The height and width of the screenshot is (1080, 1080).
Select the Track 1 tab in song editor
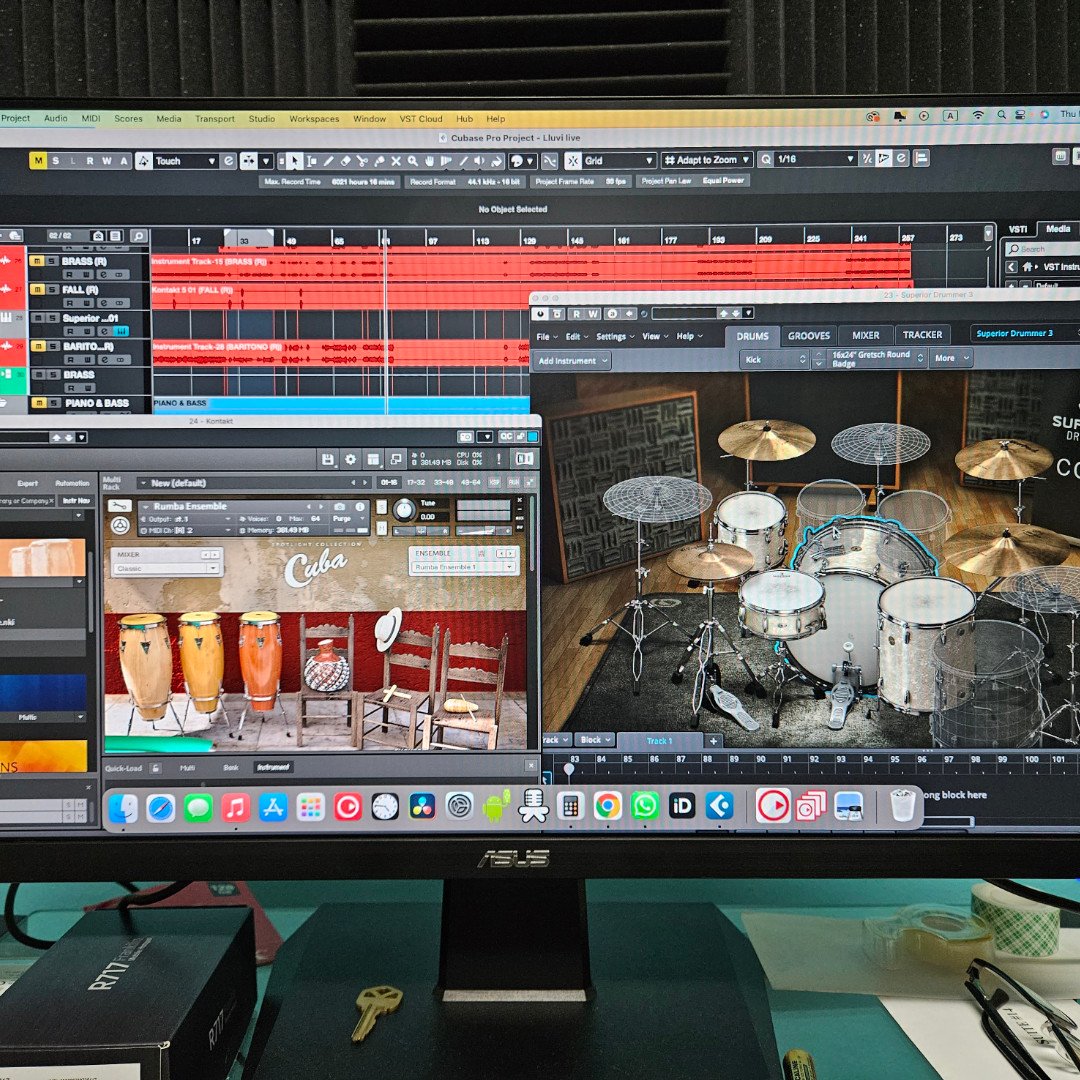pyautogui.click(x=659, y=741)
